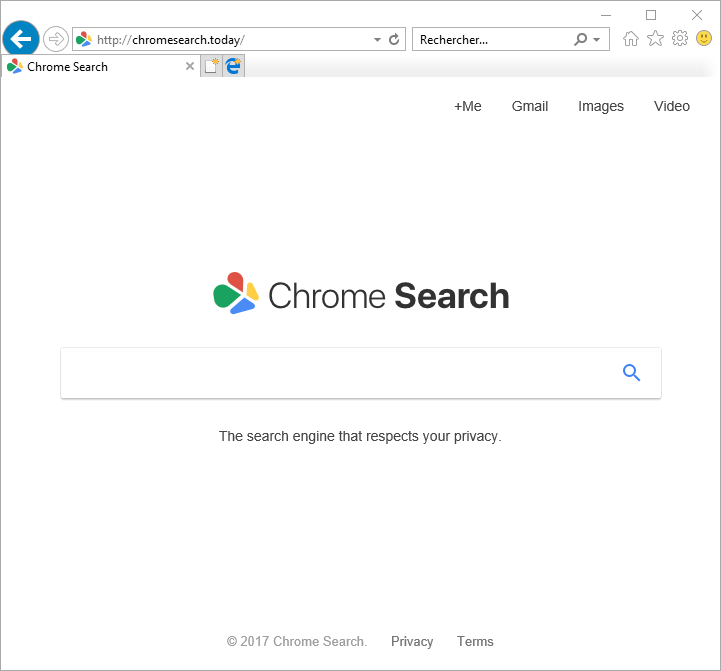Click the toolbar search magnifier icon

[x=581, y=40]
